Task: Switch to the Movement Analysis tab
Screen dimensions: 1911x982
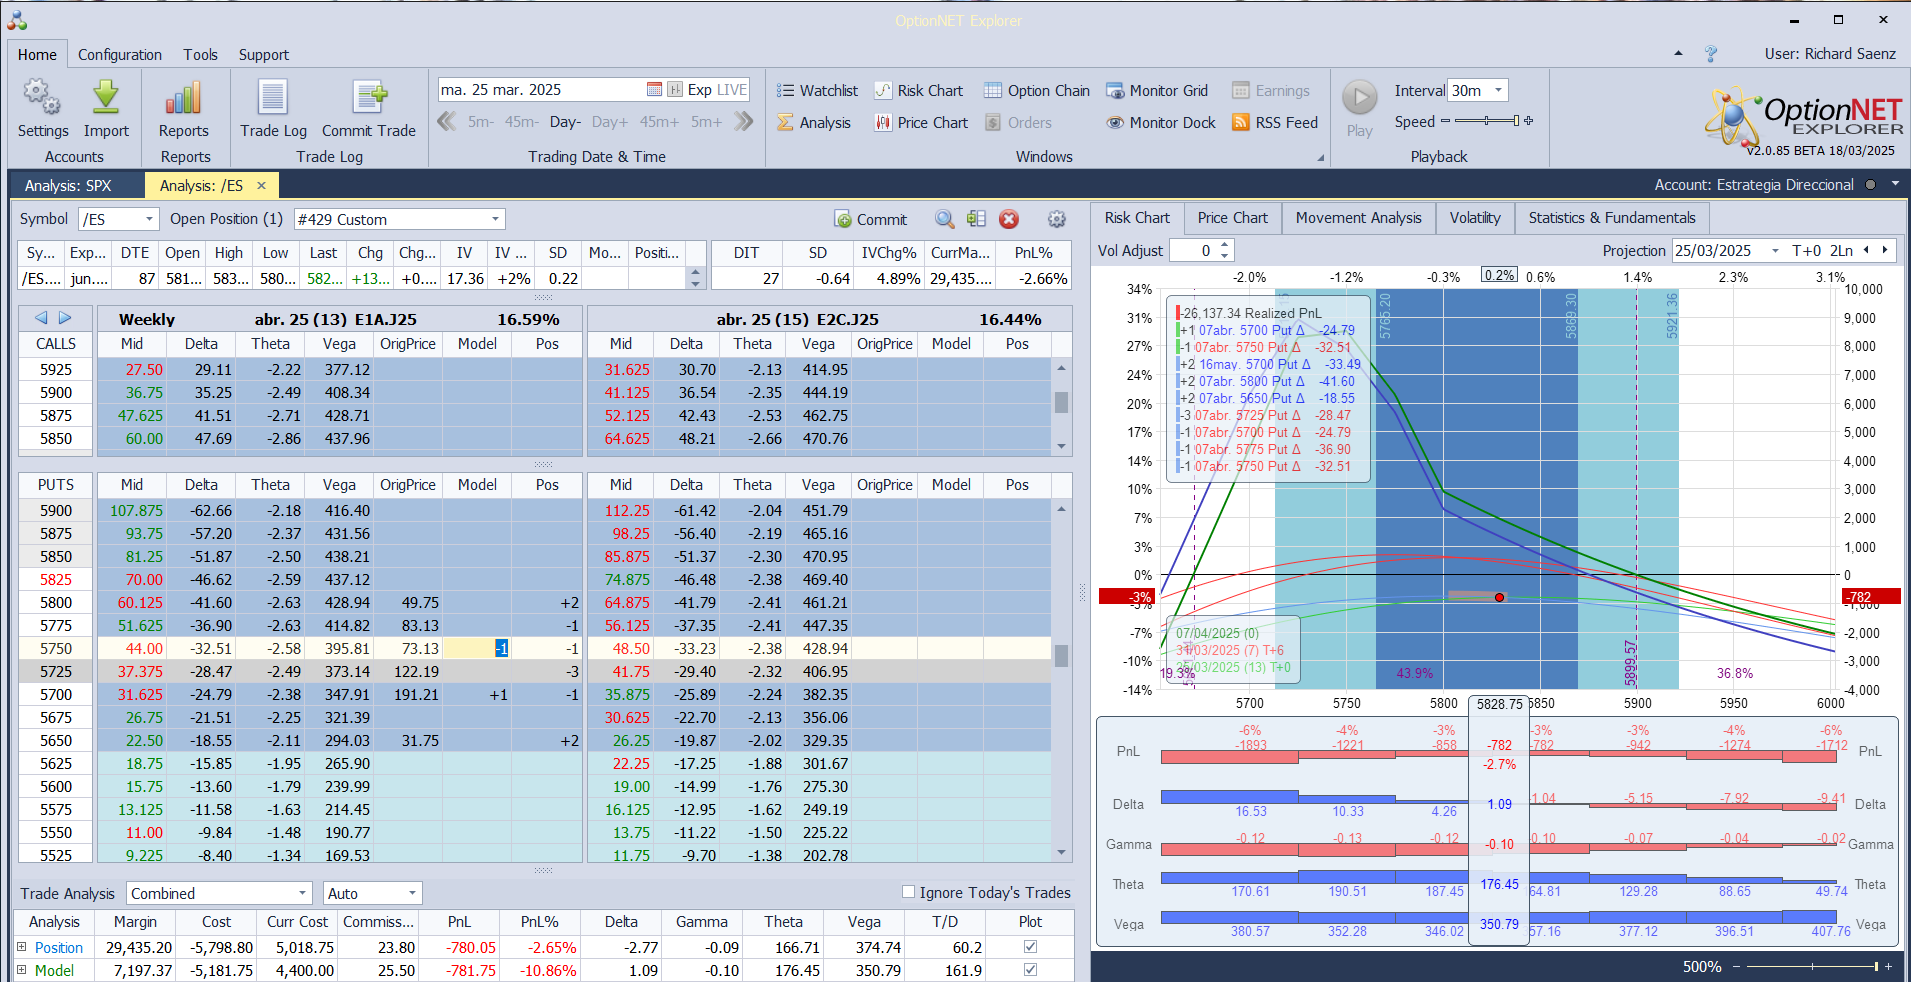Action: [1358, 218]
